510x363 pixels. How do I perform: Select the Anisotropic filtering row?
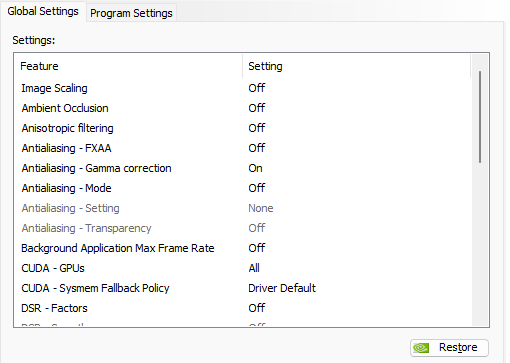(243, 128)
